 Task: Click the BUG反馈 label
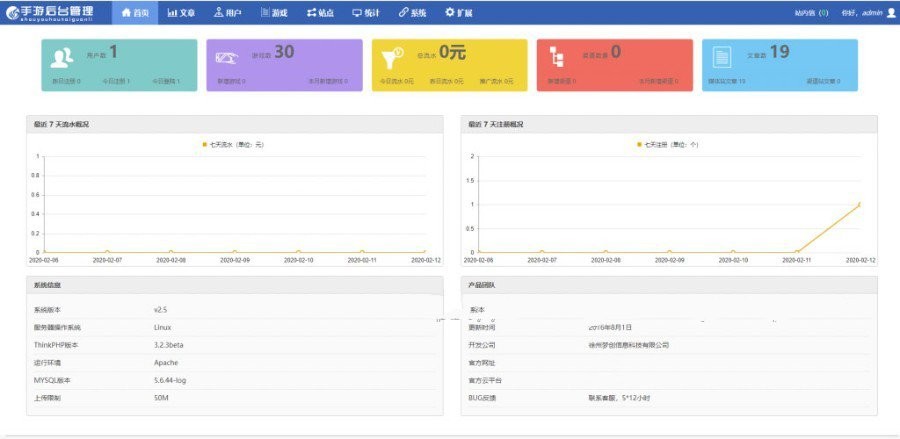pos(482,398)
